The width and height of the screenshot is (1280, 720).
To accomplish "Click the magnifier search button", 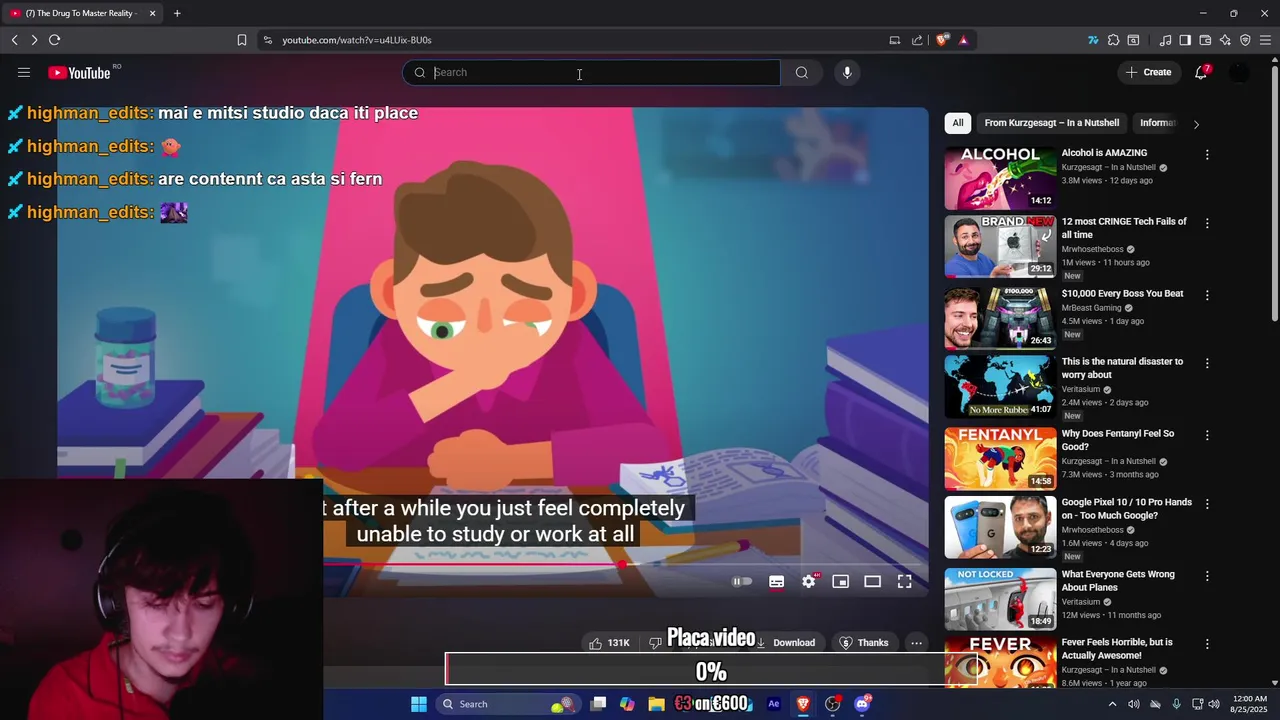I will coord(801,72).
